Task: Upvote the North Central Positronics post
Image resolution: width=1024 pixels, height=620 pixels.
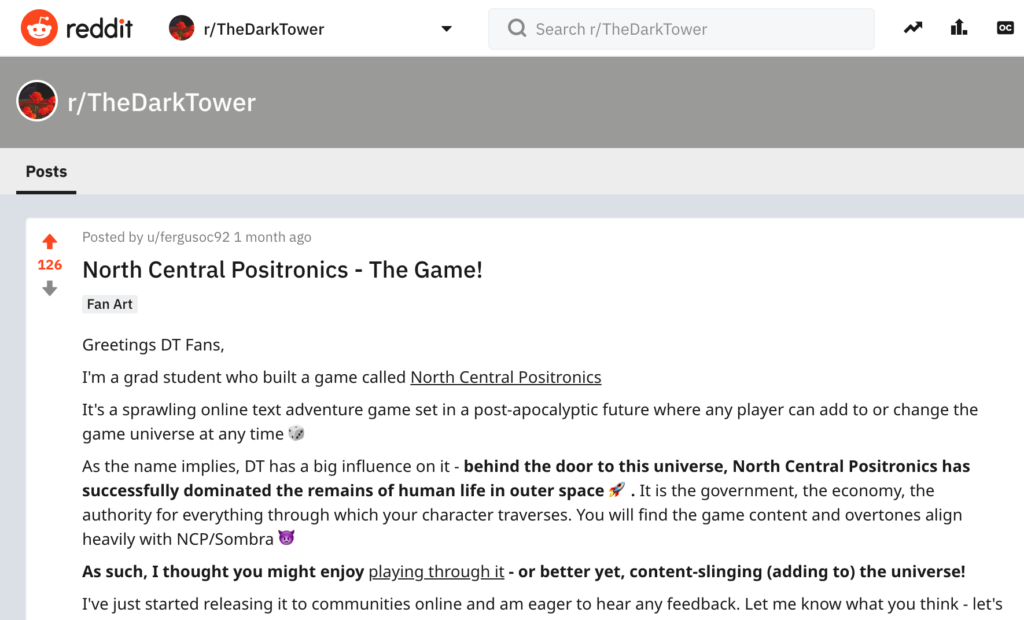Action: [49, 242]
